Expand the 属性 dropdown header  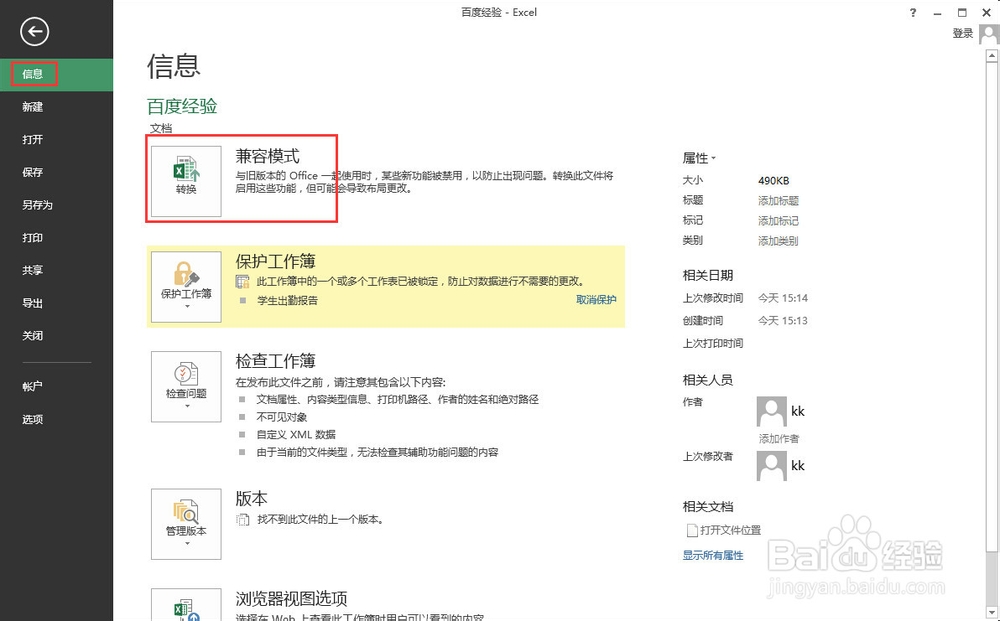pos(699,158)
